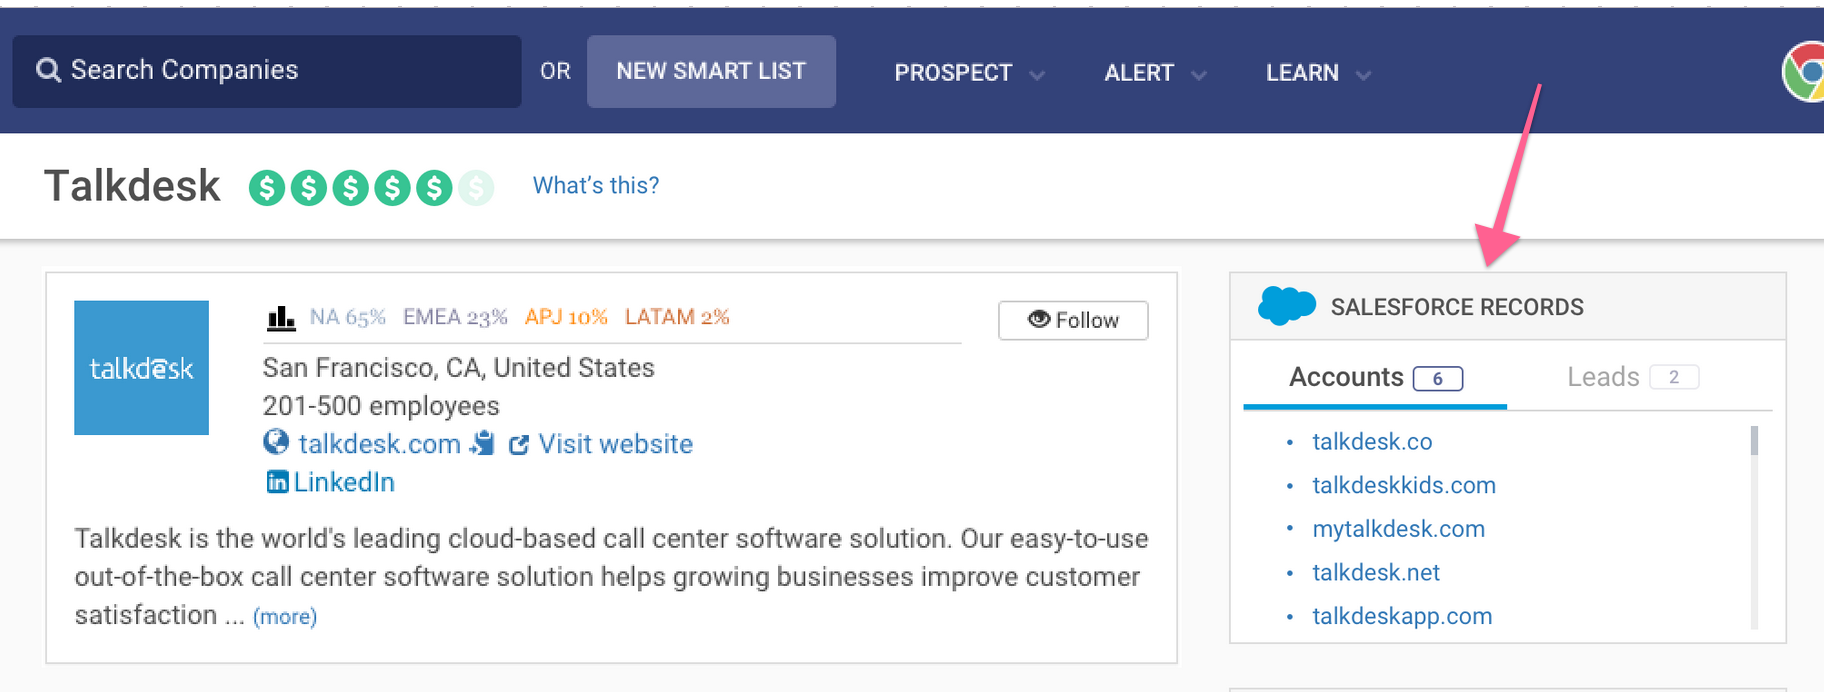The height and width of the screenshot is (692, 1824).
Task: Click the Talkdesk logo thumbnail
Action: coord(141,367)
